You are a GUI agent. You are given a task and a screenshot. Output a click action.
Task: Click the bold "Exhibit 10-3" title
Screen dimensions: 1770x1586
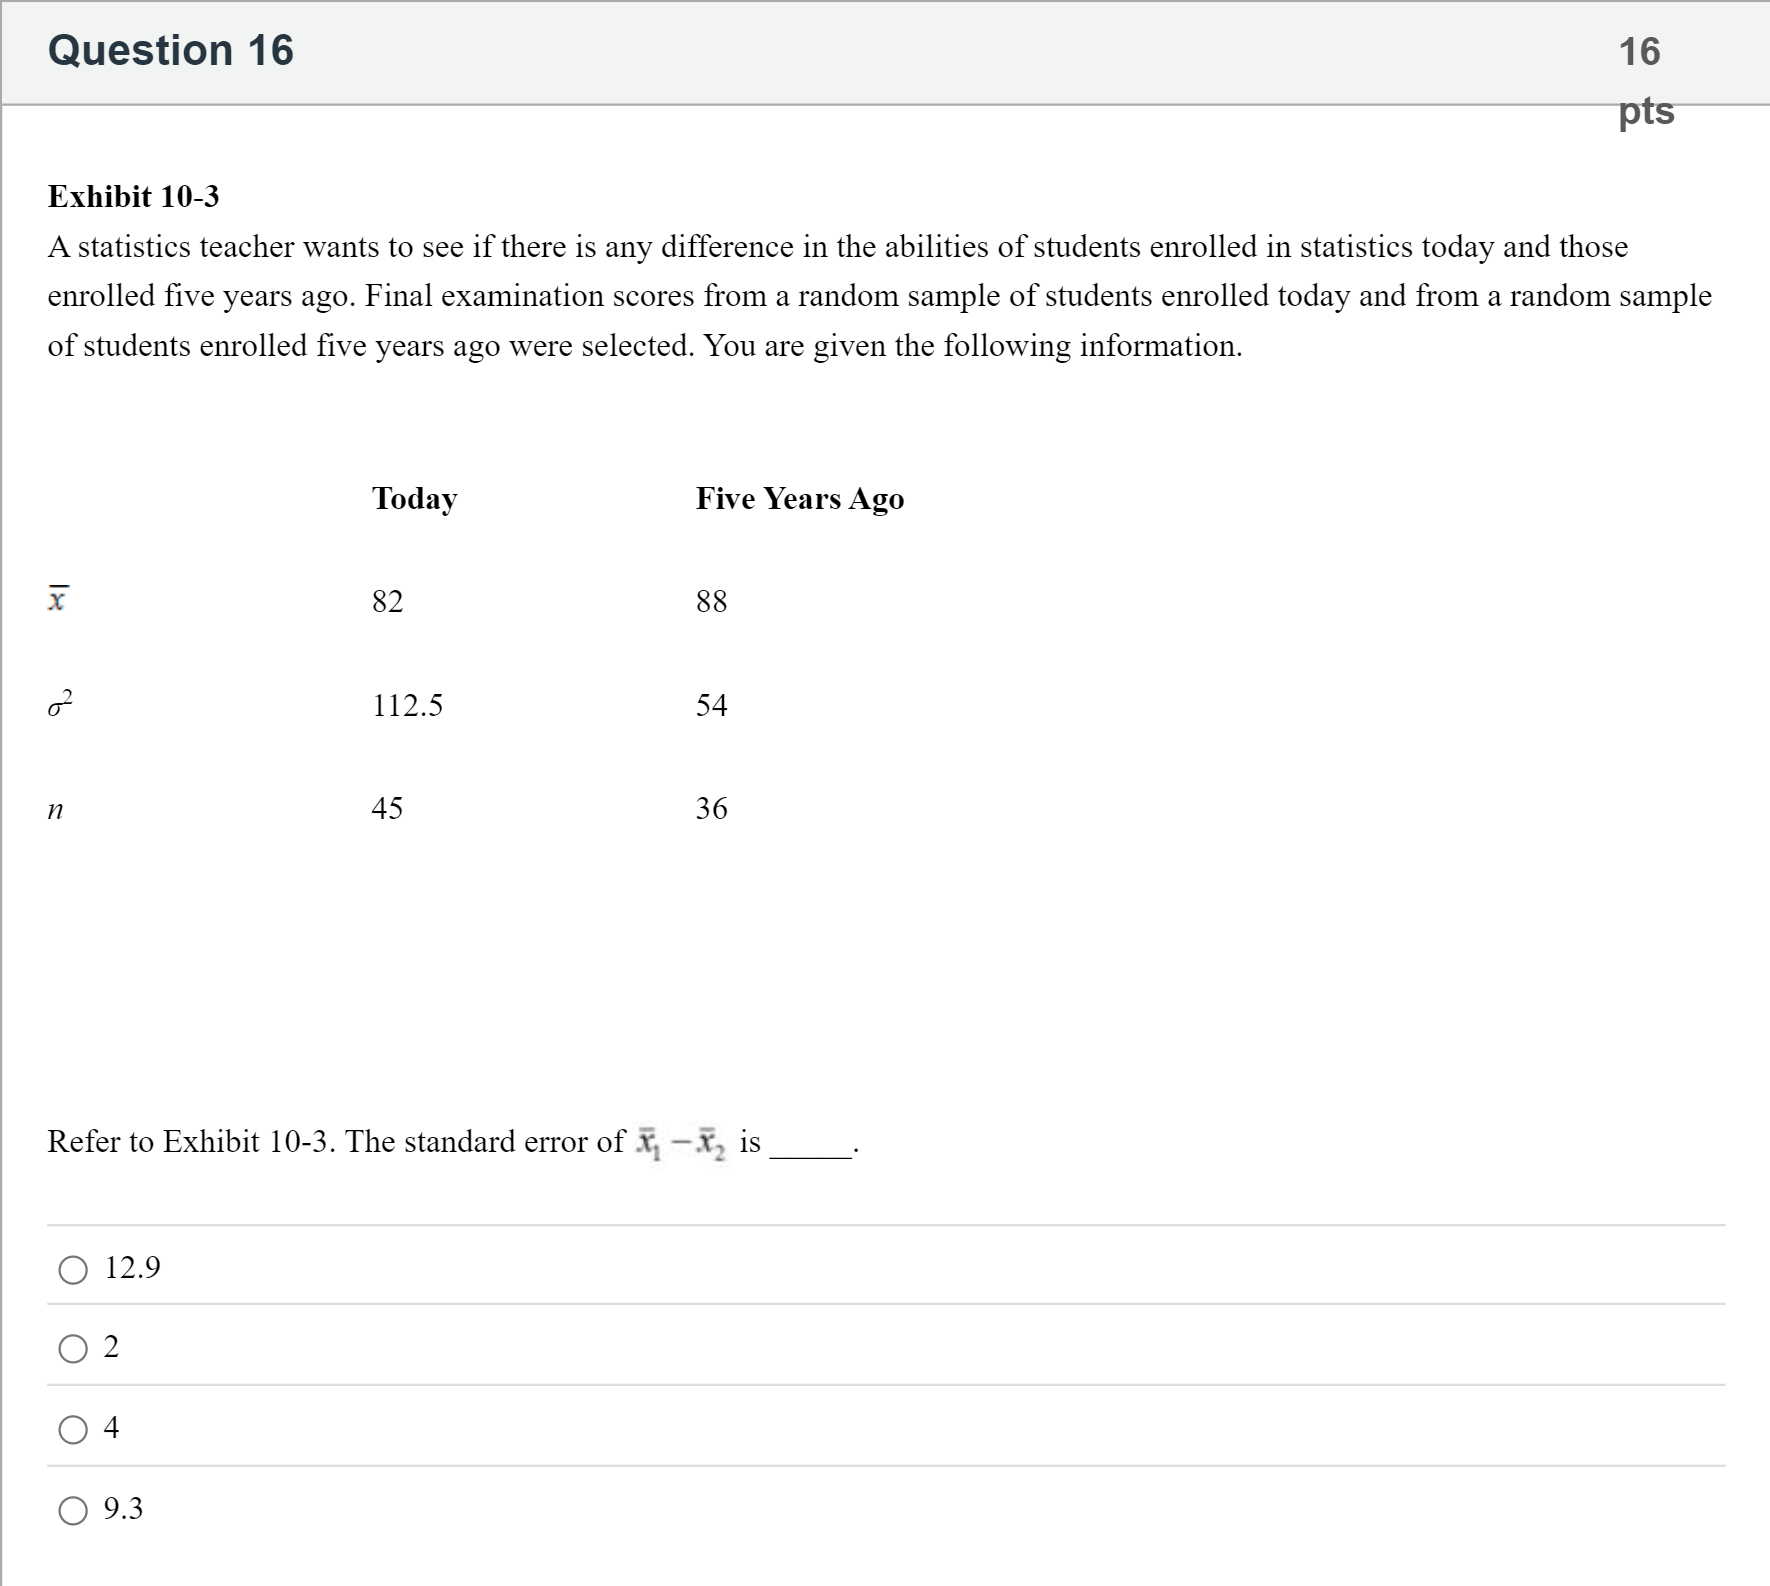point(133,197)
